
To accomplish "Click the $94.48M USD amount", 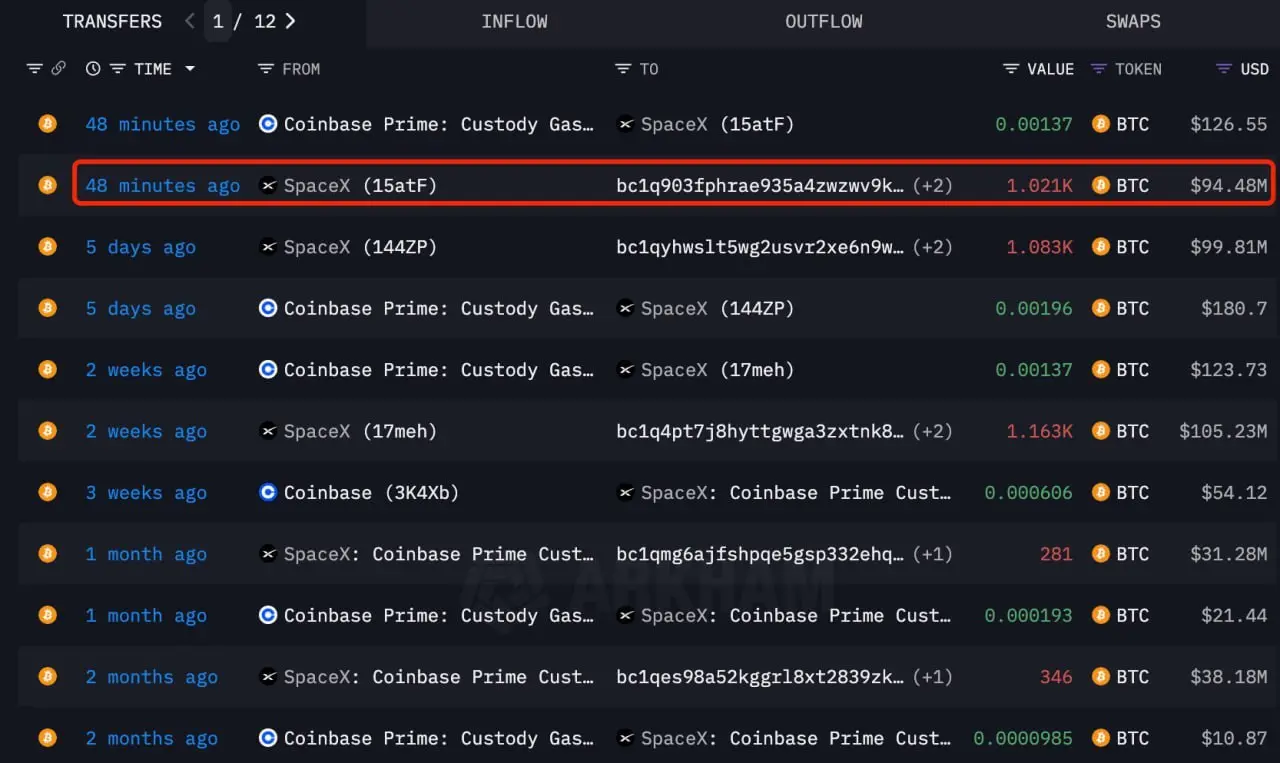I will (x=1229, y=186).
